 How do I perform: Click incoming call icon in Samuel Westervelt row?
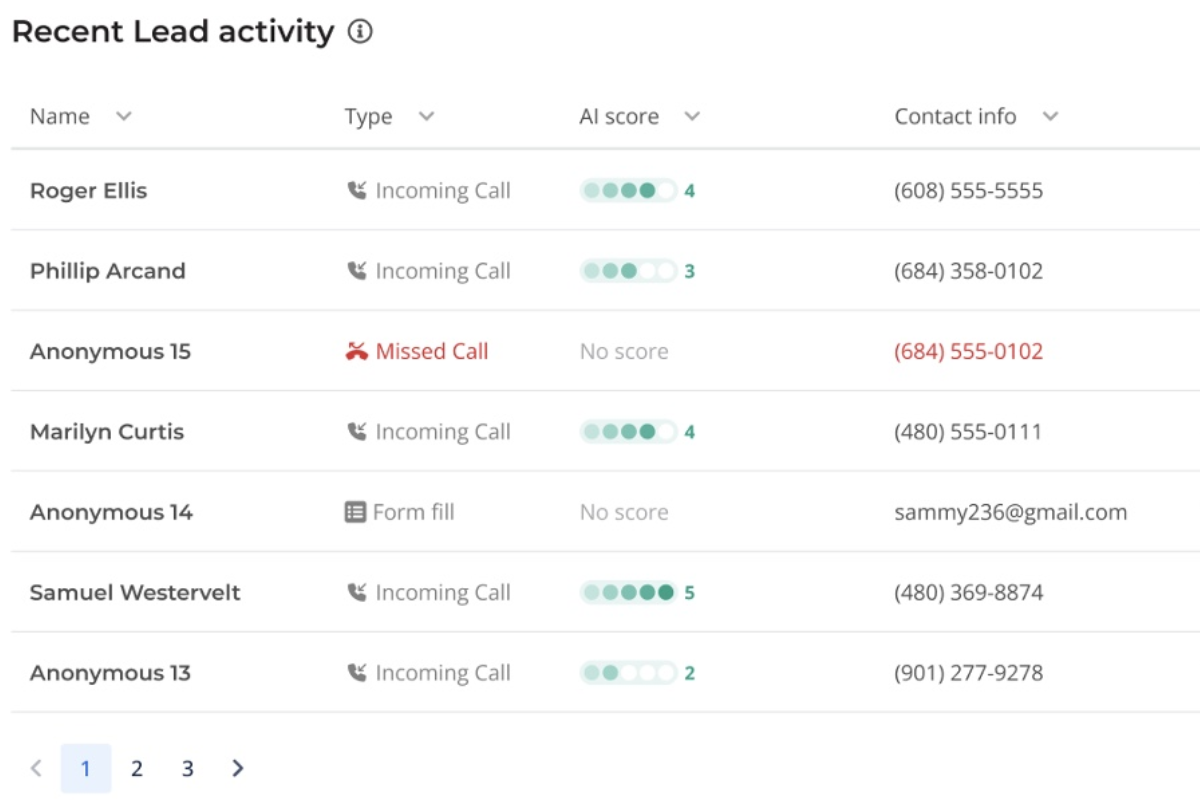point(356,593)
